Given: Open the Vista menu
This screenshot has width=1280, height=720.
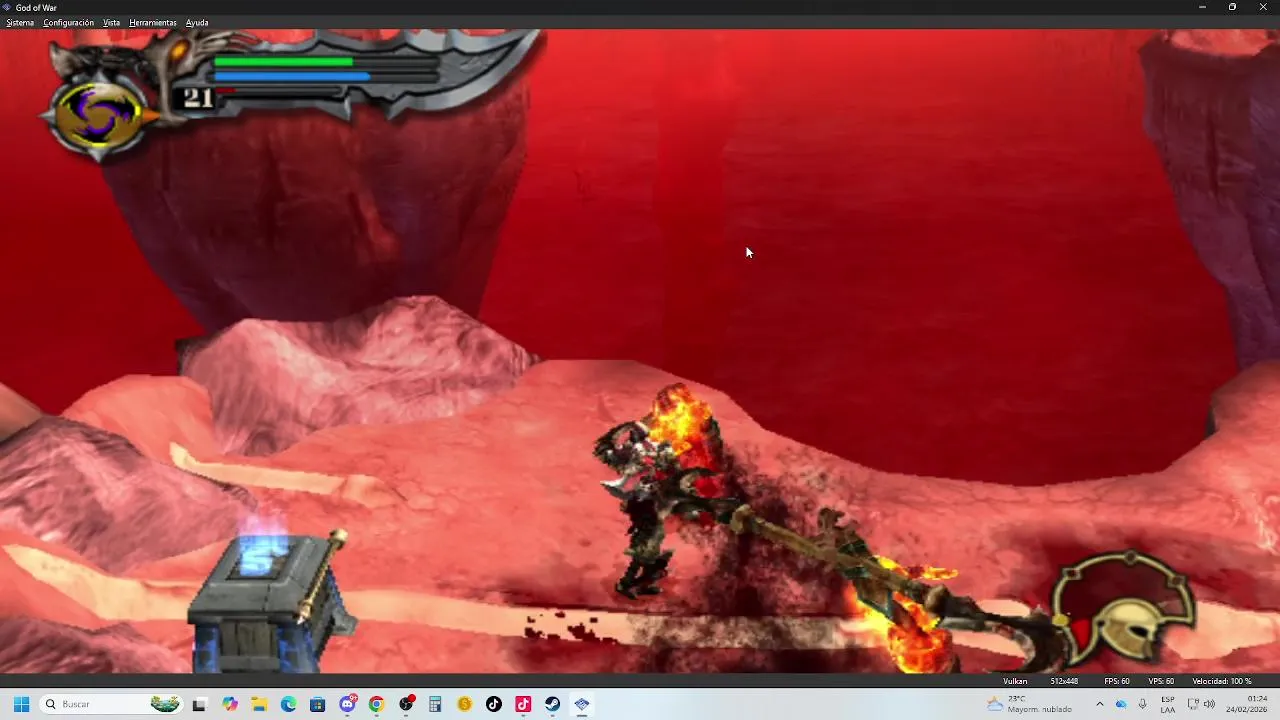Looking at the screenshot, I should click(111, 22).
